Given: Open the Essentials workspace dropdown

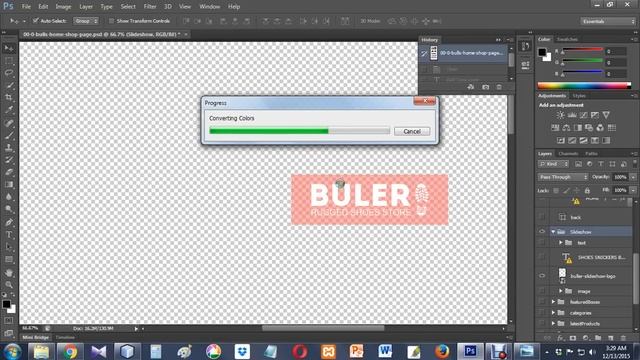Looking at the screenshot, I should coord(608,21).
